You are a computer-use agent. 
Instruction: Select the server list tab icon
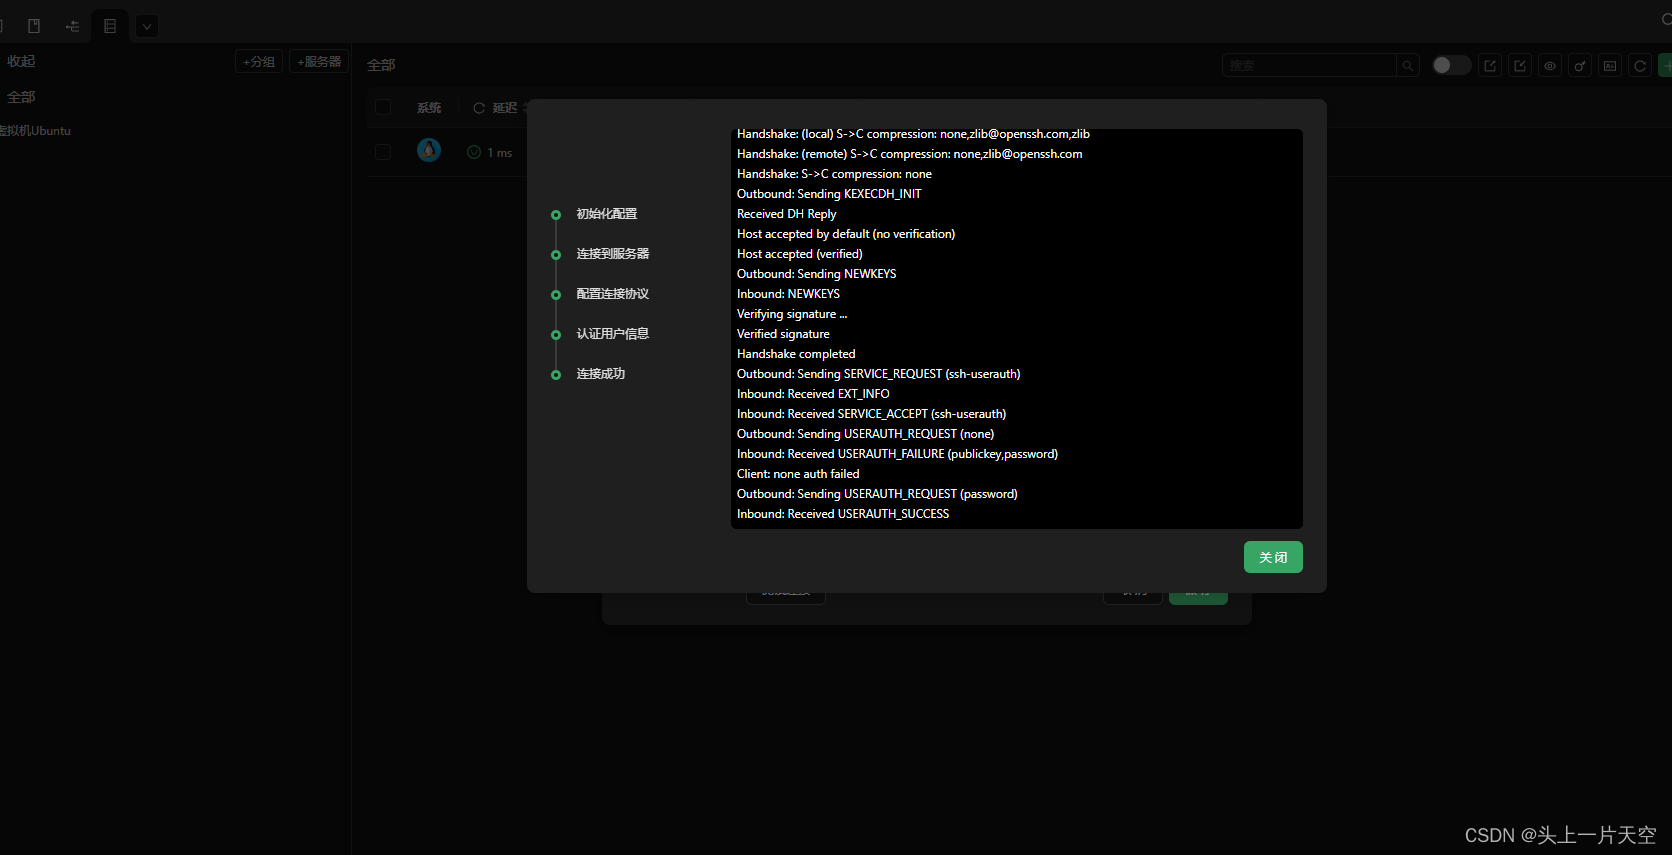coord(110,26)
